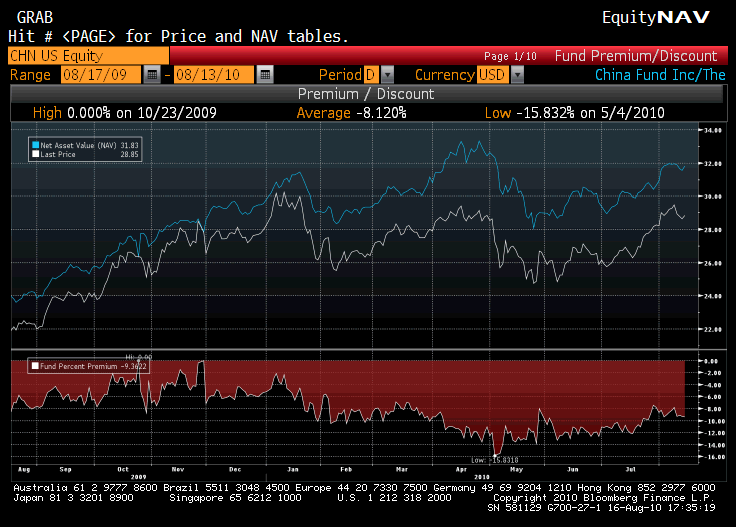Click the Fund Premium/Discount title
736x527 pixels.
point(636,56)
